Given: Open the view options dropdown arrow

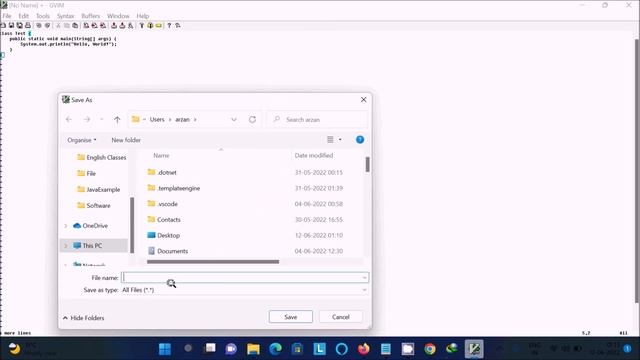Looking at the screenshot, I should [340, 140].
